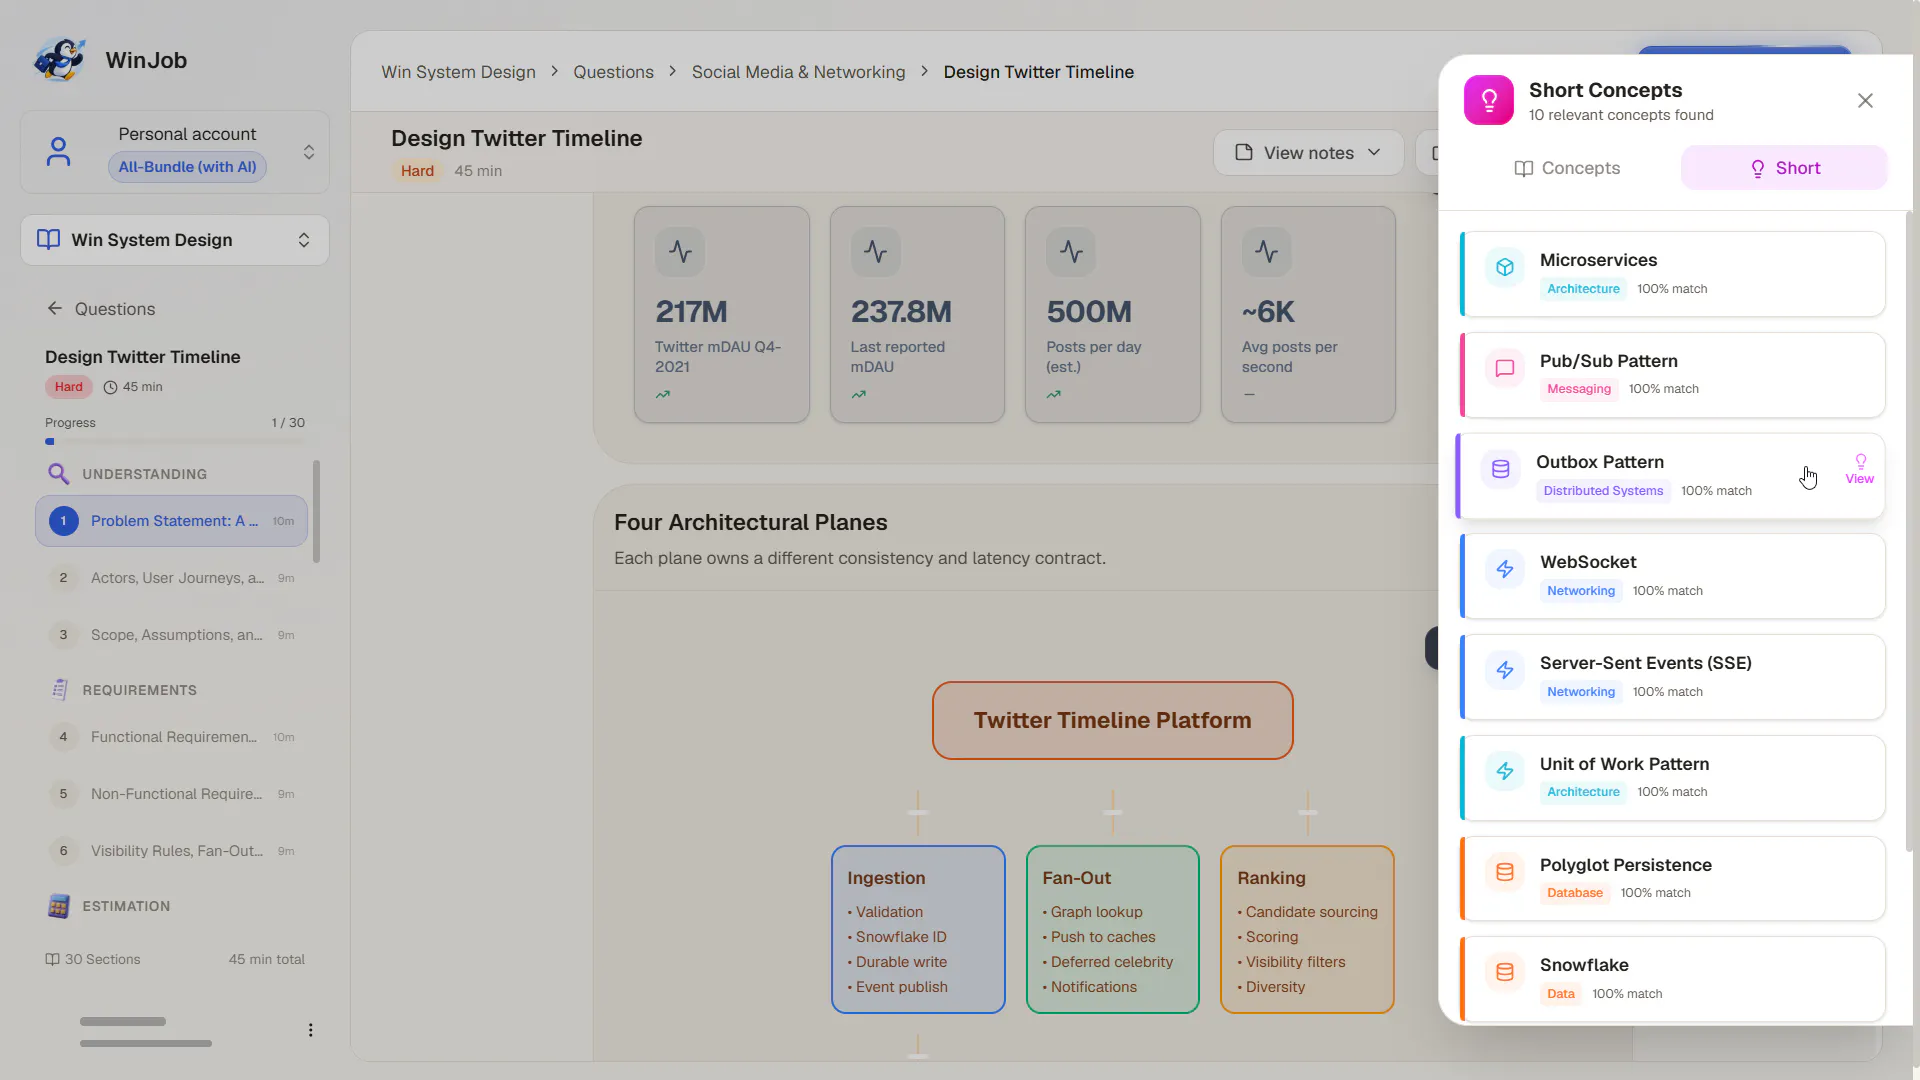The height and width of the screenshot is (1080, 1920).
Task: Click the Ingestion plane box
Action: [918, 929]
